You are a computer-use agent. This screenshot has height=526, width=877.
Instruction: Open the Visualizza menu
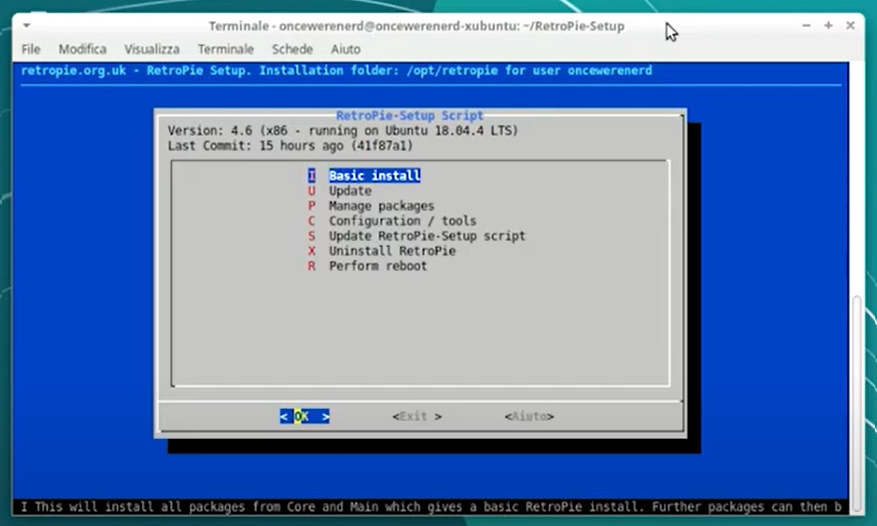152,49
